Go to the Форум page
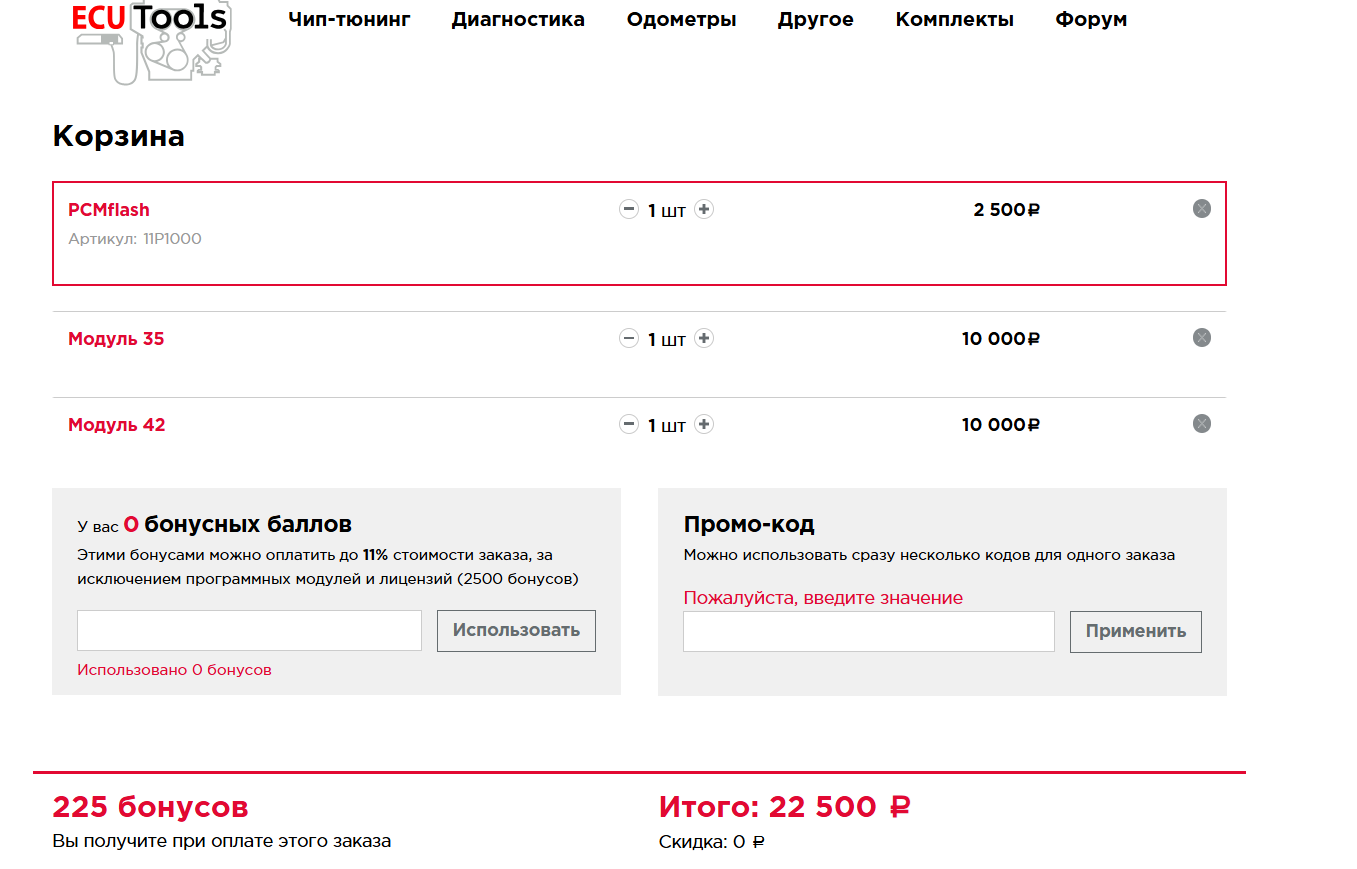 coord(1091,19)
